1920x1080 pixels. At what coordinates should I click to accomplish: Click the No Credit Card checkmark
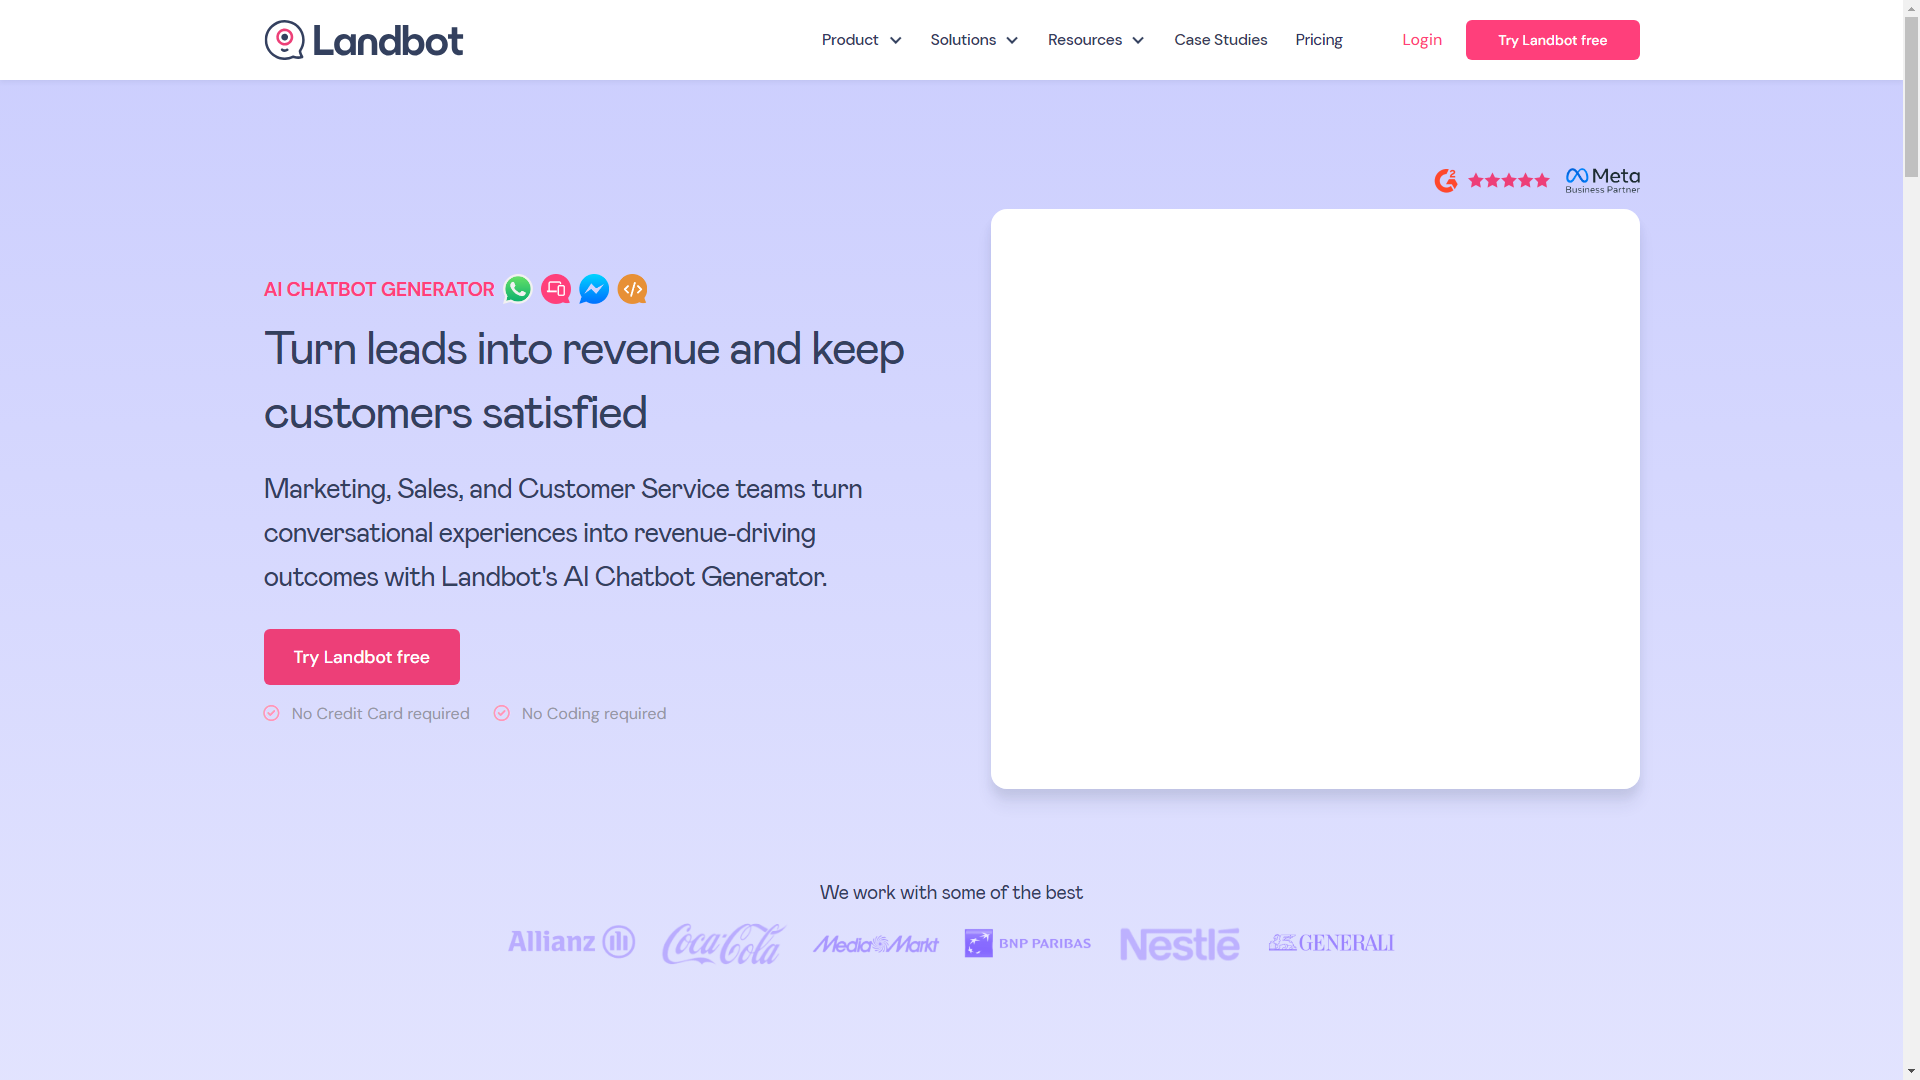click(x=271, y=713)
